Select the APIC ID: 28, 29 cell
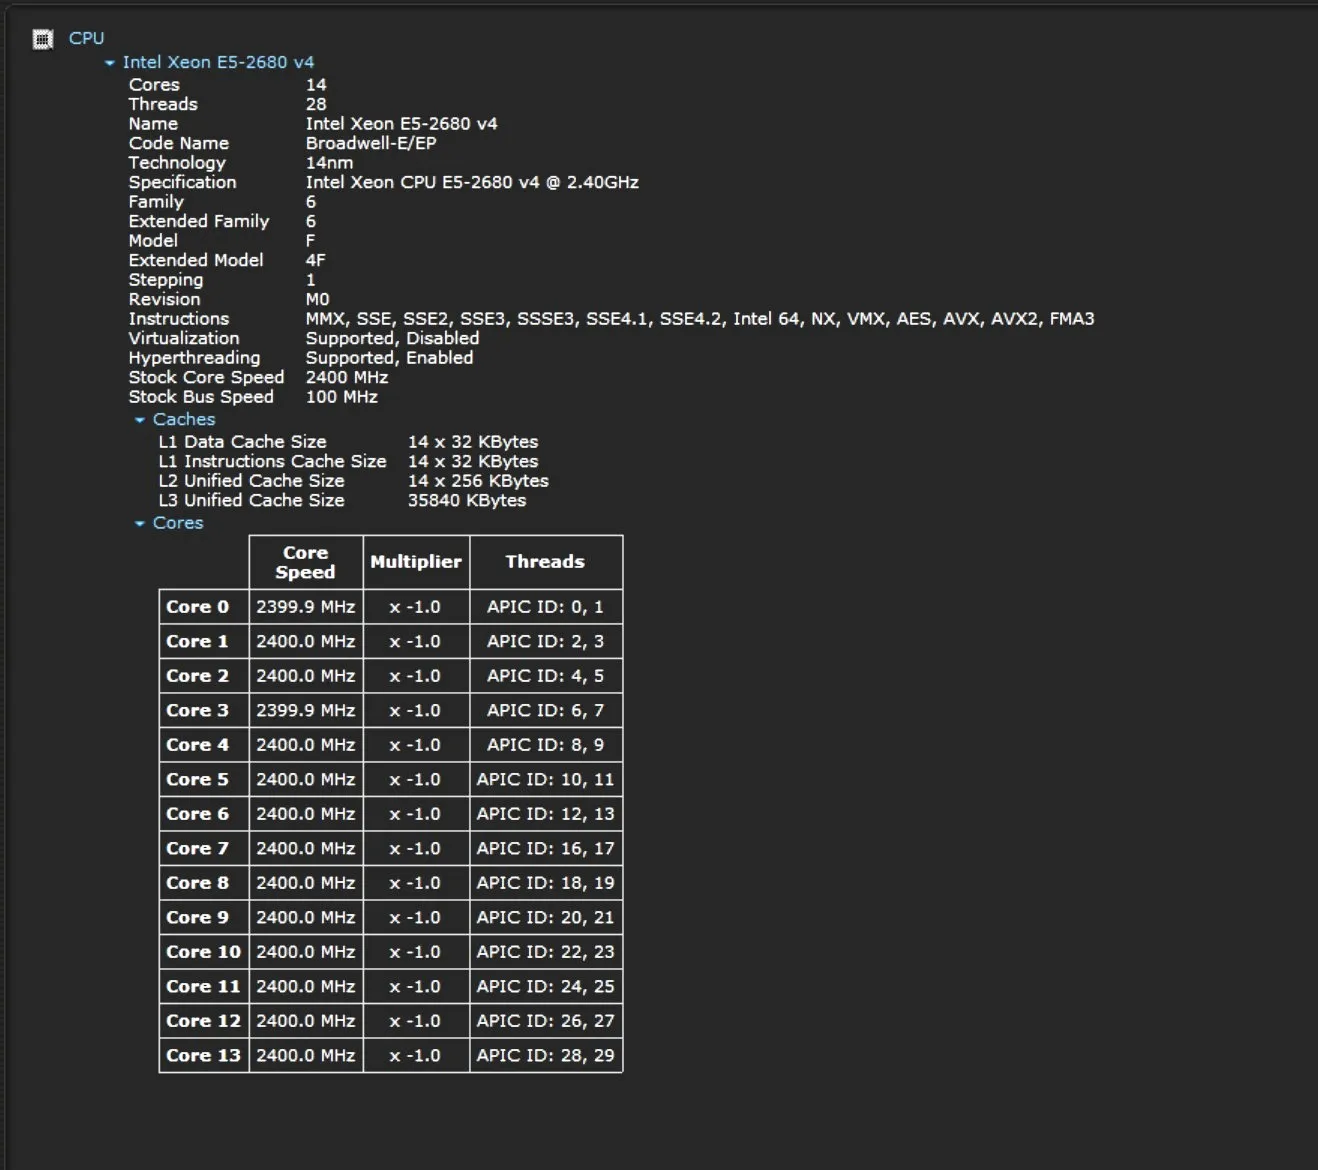 [545, 1055]
